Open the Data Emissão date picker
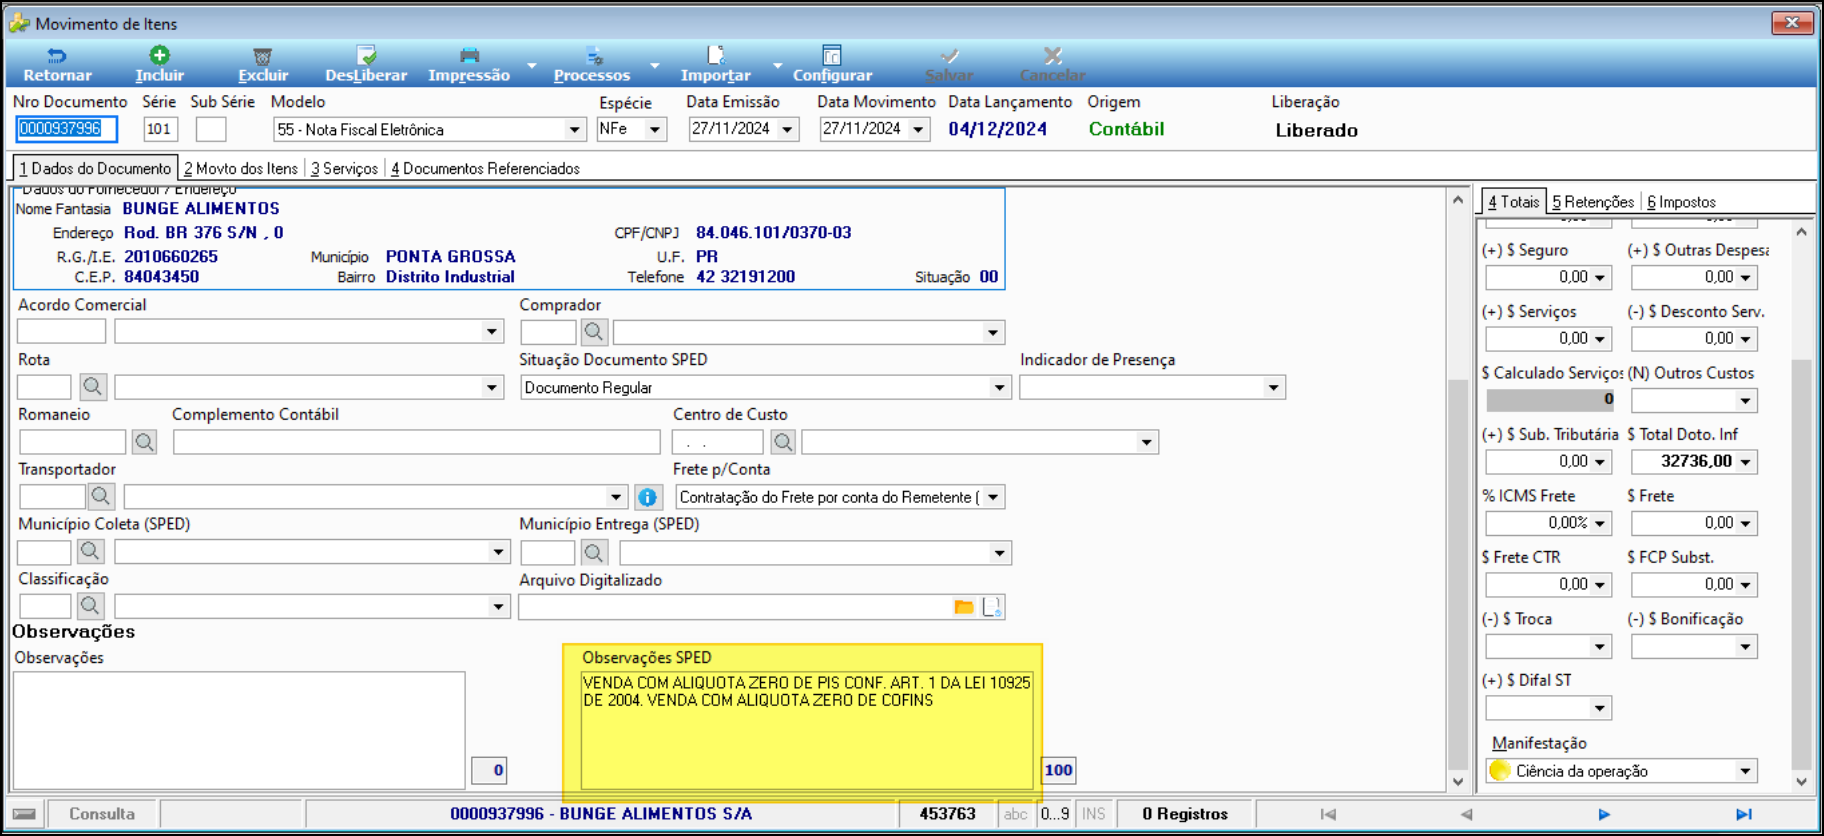Screen dimensions: 1824x836 (x=787, y=129)
